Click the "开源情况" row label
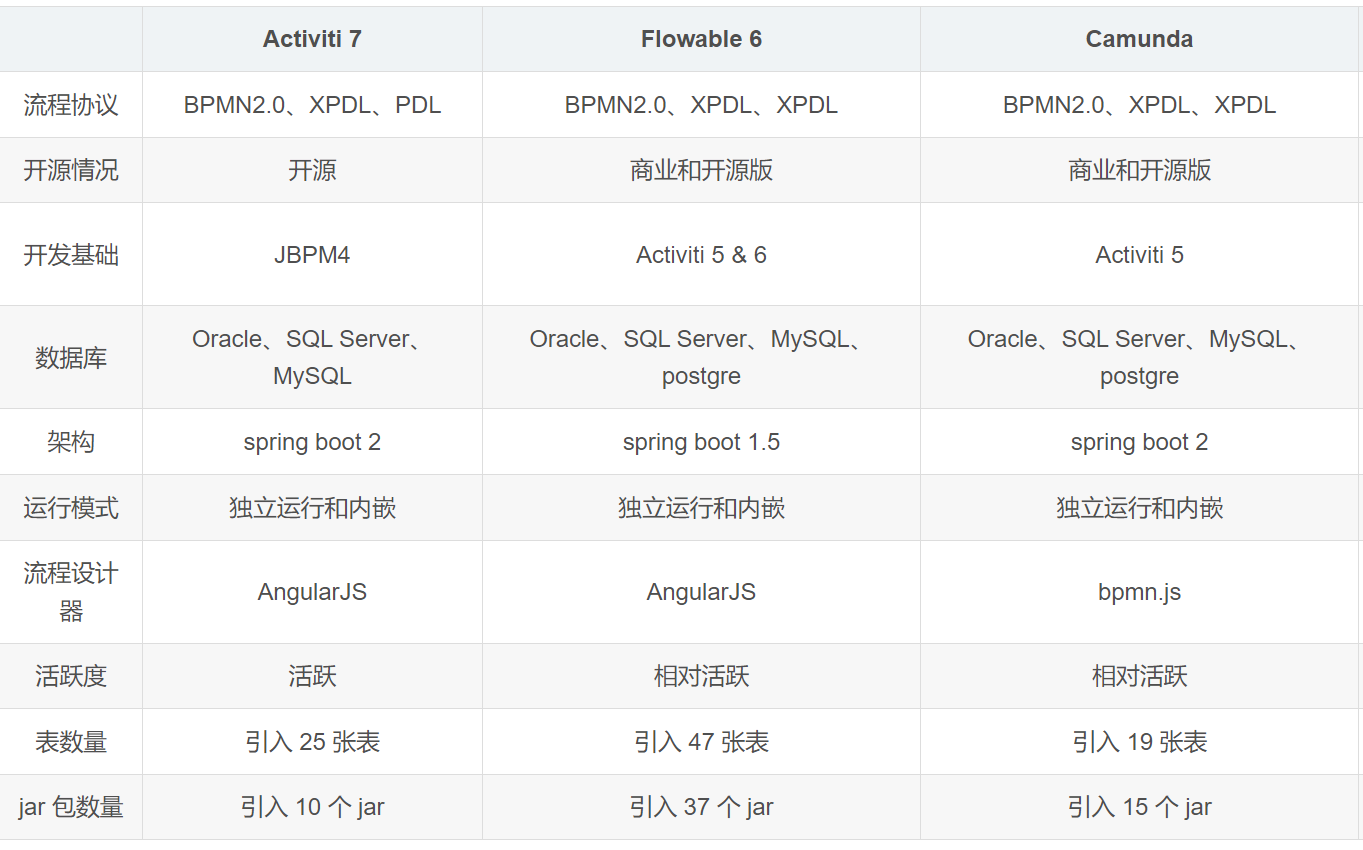The width and height of the screenshot is (1363, 850). coord(71,170)
